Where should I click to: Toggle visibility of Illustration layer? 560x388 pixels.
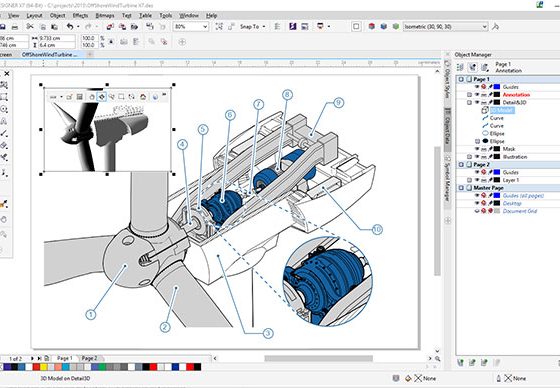[477, 157]
